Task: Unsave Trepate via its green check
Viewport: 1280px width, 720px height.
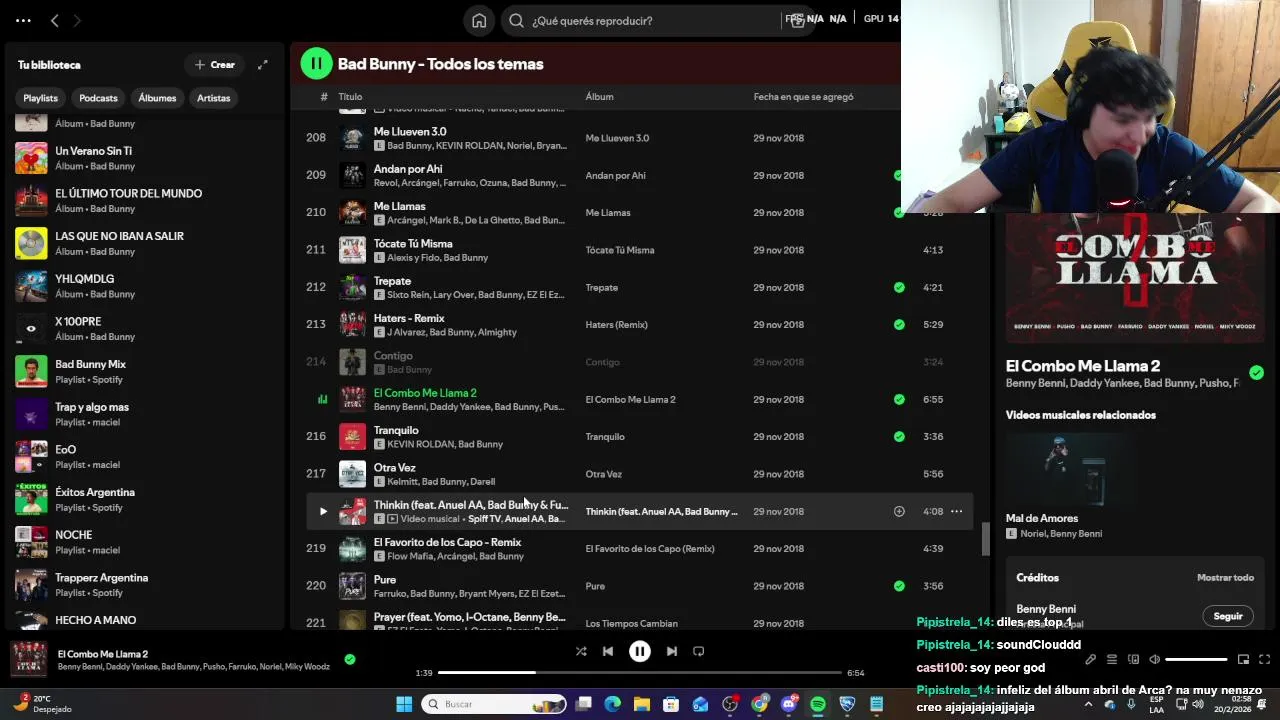Action: [x=899, y=287]
